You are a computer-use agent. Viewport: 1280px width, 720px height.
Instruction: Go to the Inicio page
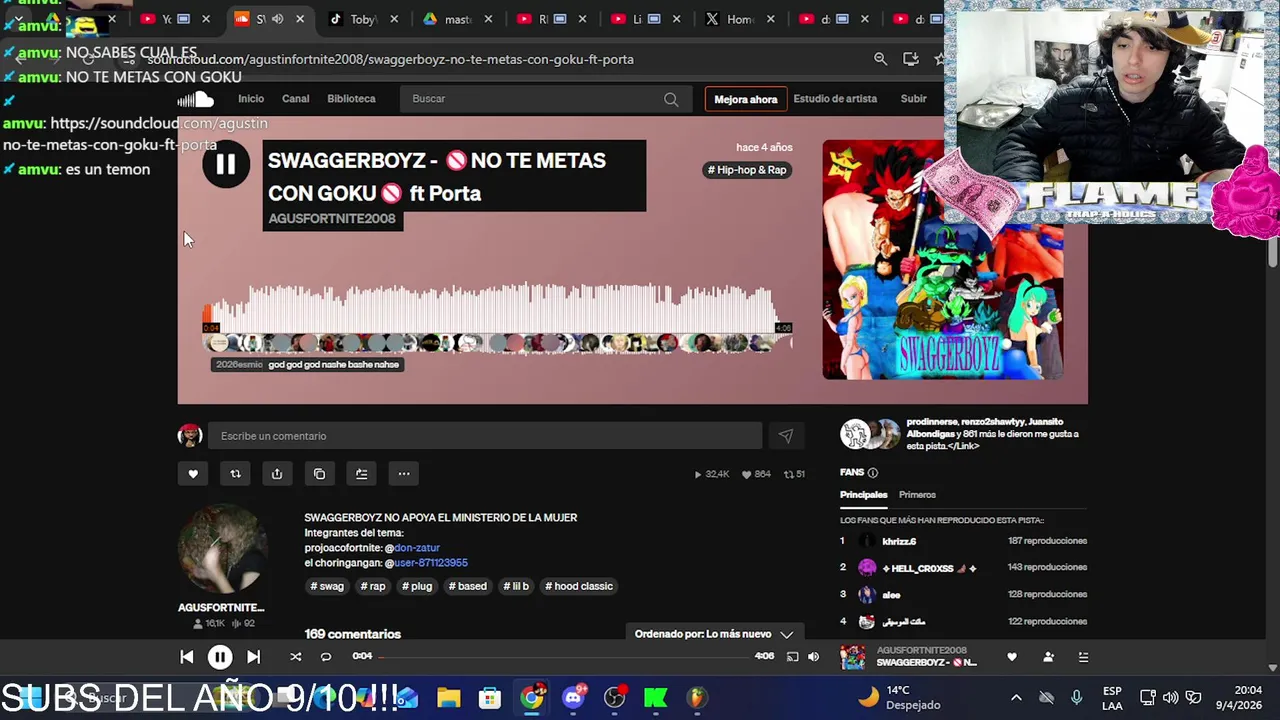251,99
